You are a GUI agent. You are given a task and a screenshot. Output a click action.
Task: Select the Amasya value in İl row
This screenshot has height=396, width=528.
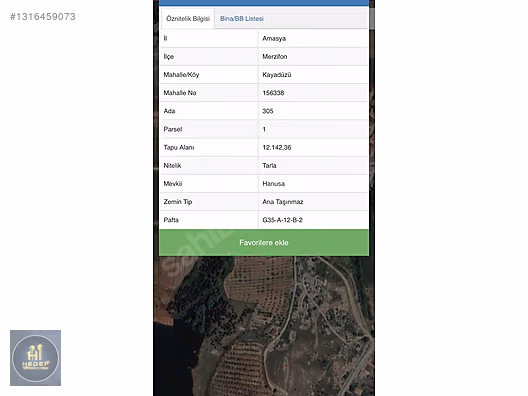(274, 38)
